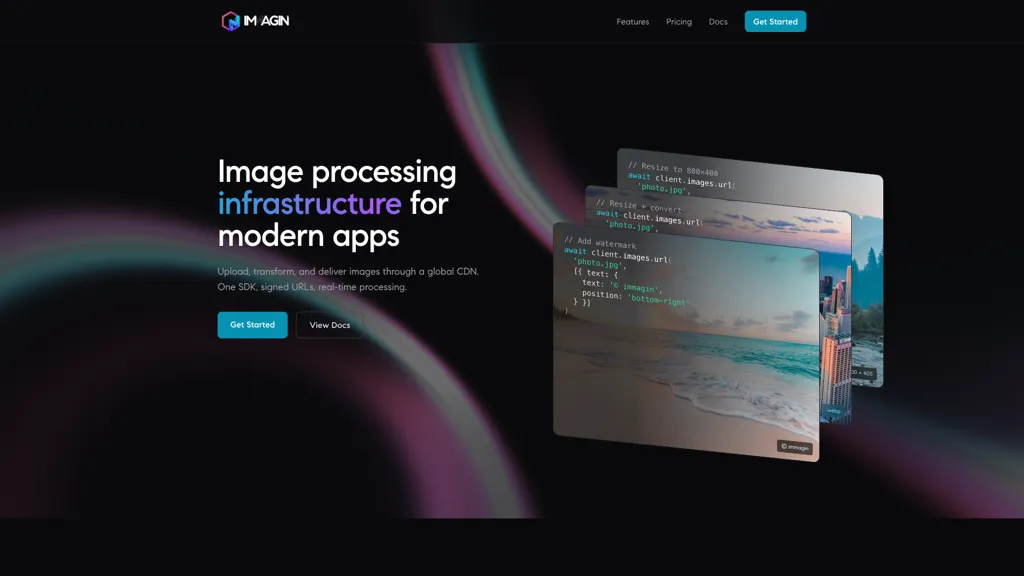Click the "position: 'bottom-right'" code line

click(635, 298)
